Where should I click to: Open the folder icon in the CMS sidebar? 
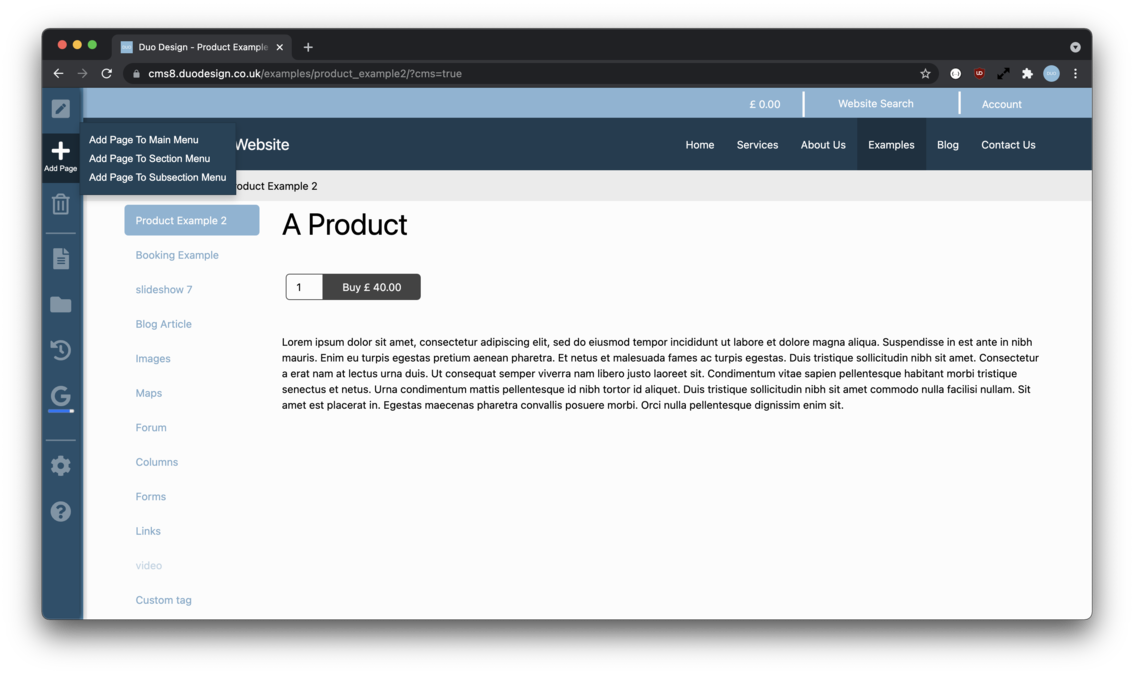pyautogui.click(x=60, y=304)
